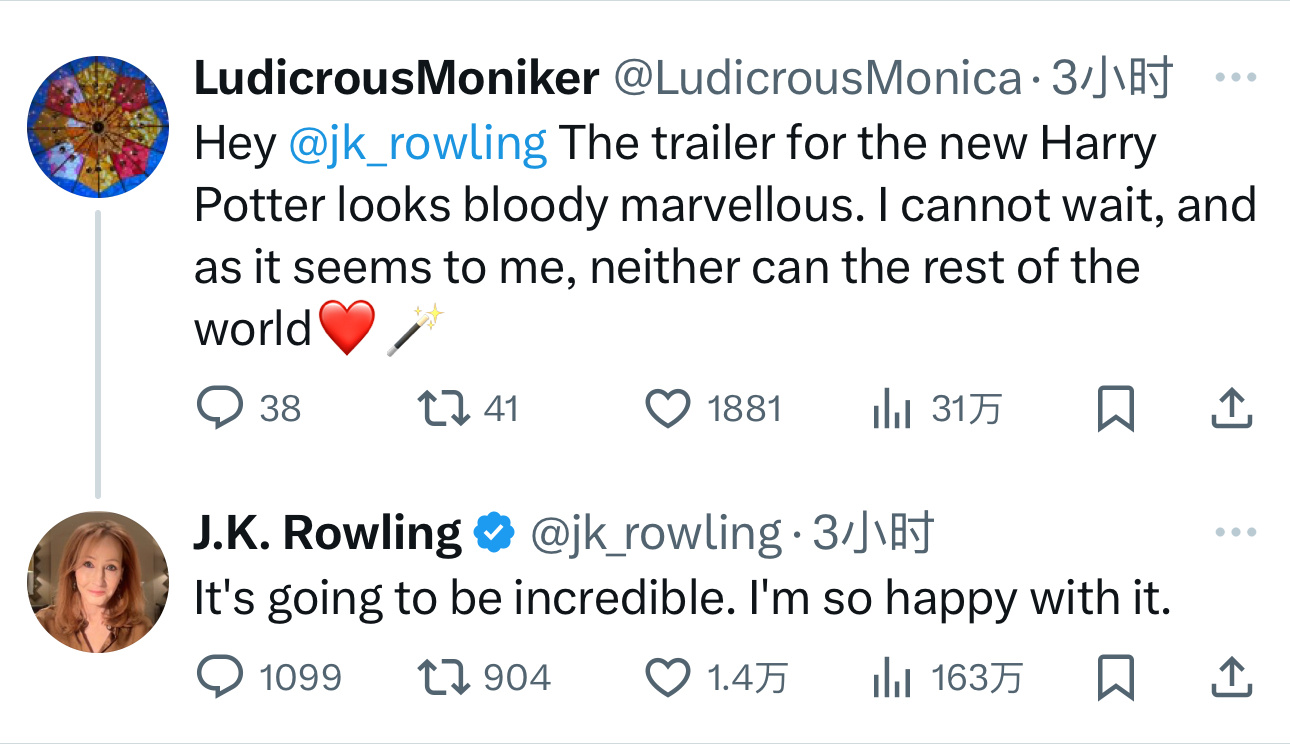This screenshot has height=755, width=1290.
Task: Bookmark LudicrousMoniker's tweet
Action: pos(1115,408)
